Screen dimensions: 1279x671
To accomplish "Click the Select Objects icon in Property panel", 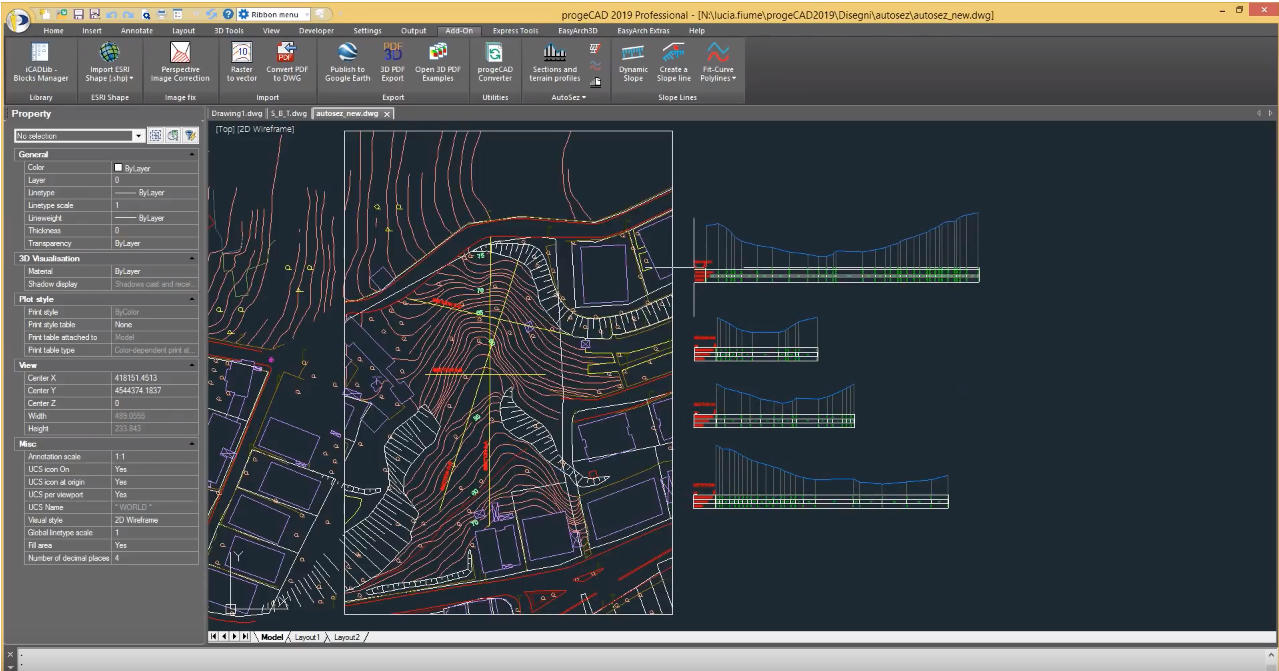I will [173, 135].
